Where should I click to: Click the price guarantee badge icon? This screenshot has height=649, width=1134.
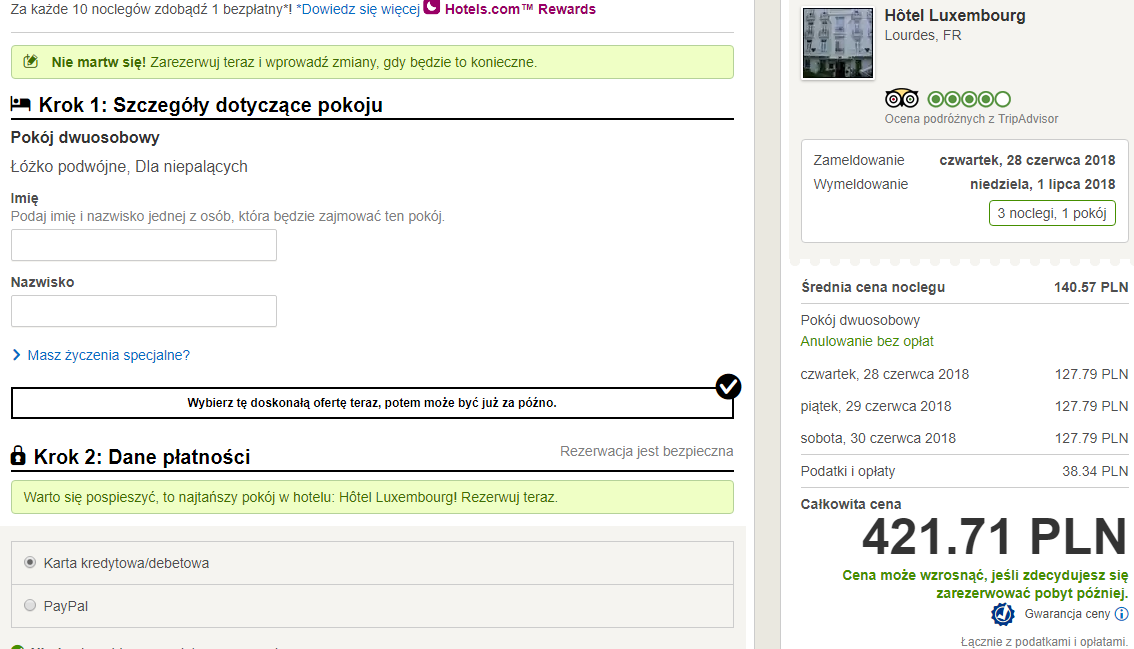(x=1002, y=614)
